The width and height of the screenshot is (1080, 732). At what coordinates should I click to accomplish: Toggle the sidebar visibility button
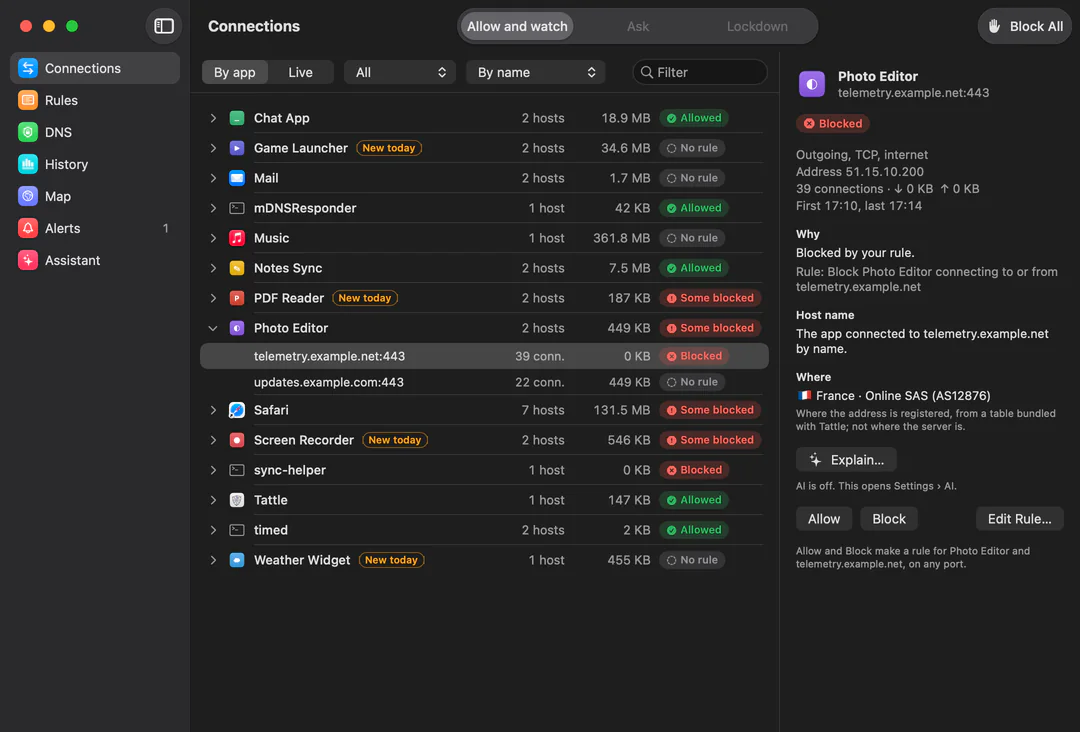pyautogui.click(x=164, y=26)
